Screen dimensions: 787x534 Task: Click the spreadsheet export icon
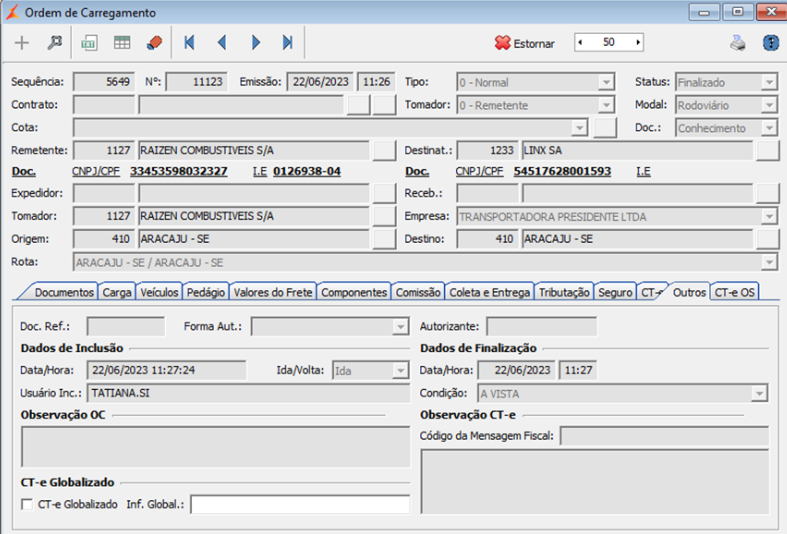pyautogui.click(x=89, y=43)
